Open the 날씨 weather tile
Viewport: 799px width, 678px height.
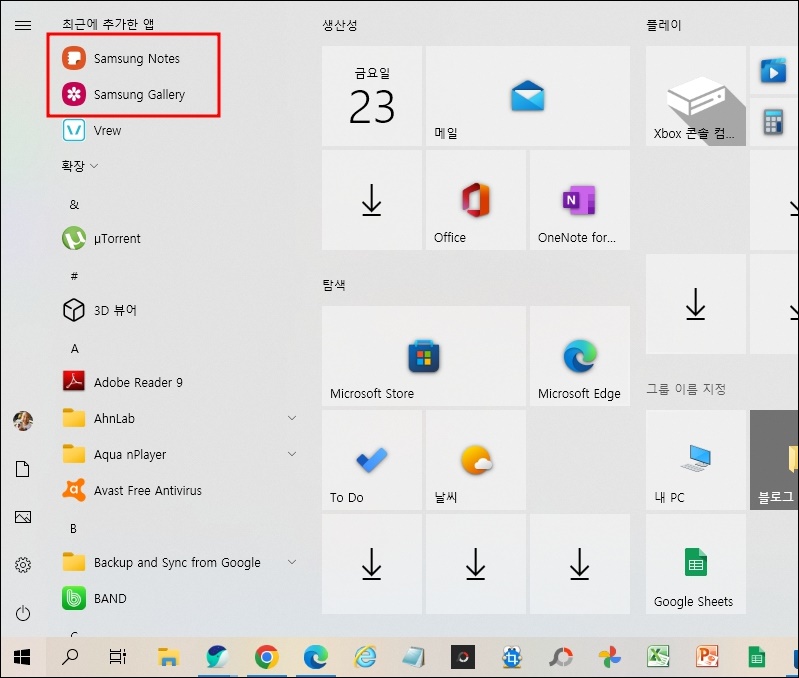coord(476,459)
